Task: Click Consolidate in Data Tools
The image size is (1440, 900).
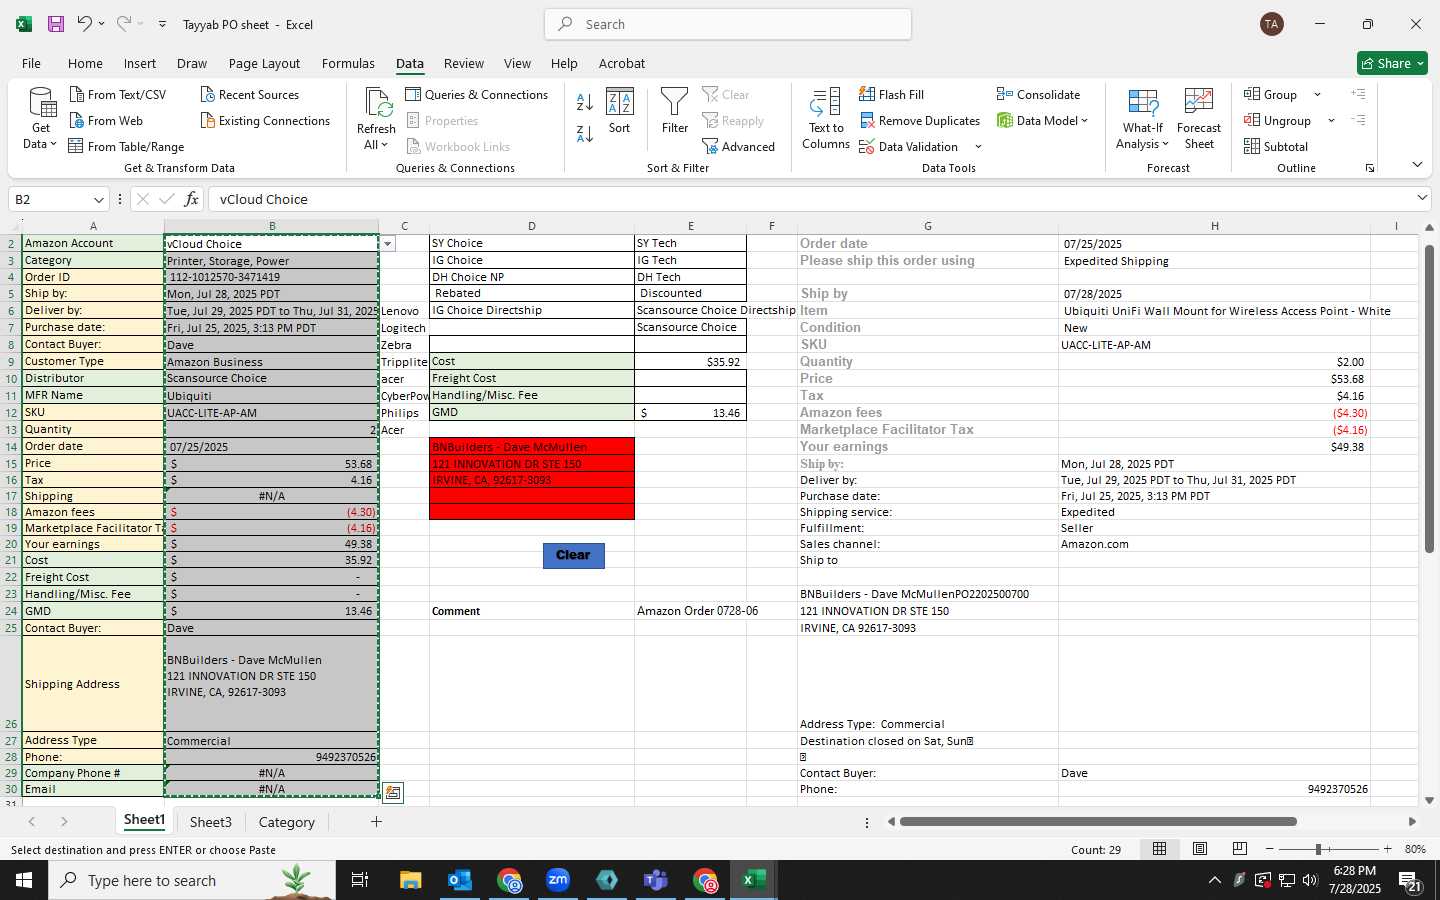Action: [x=1038, y=94]
